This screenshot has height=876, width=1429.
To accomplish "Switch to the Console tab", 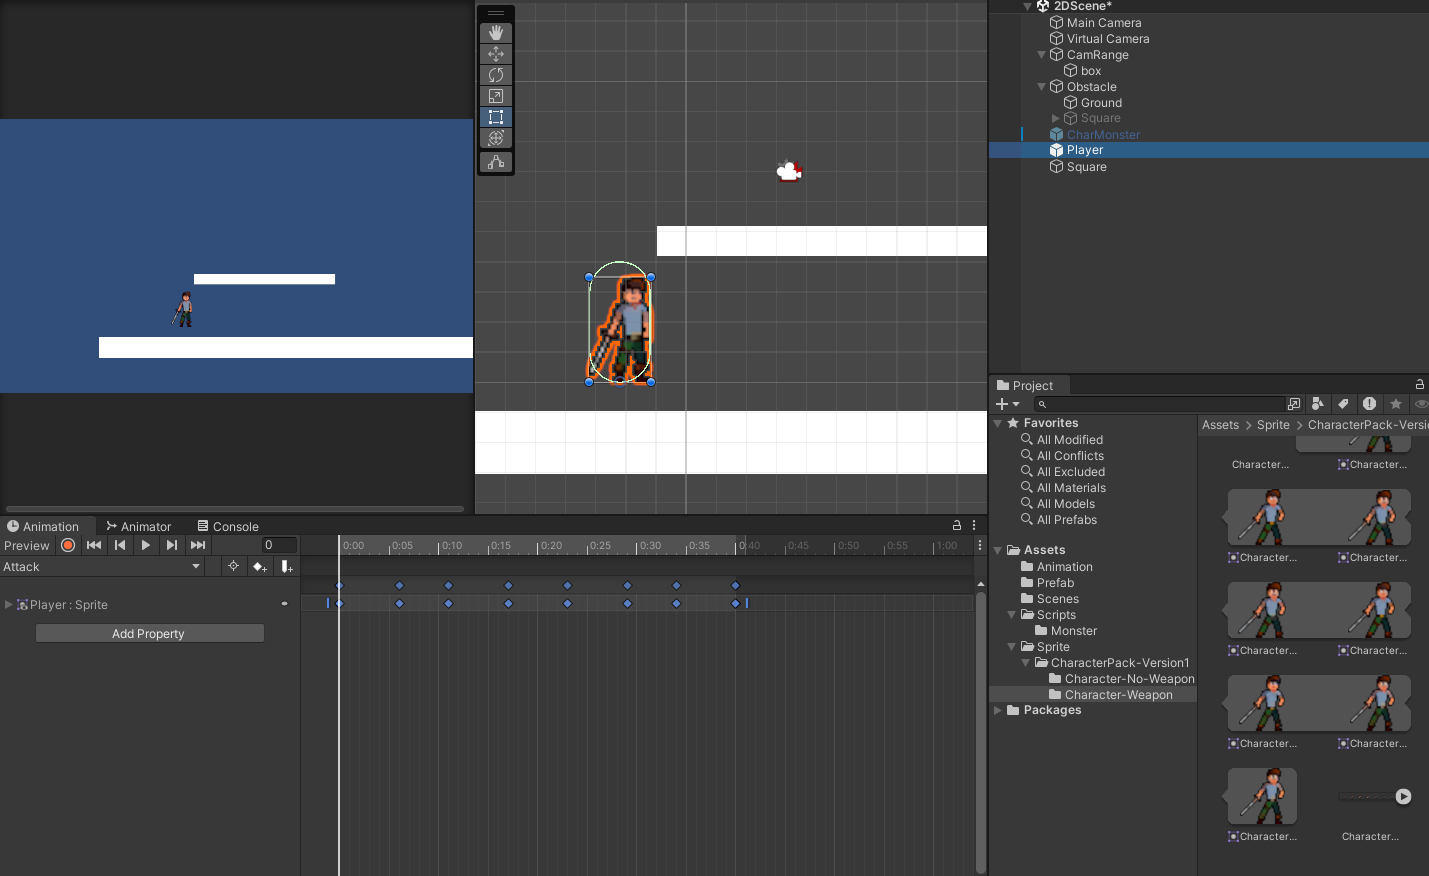I will pos(228,527).
